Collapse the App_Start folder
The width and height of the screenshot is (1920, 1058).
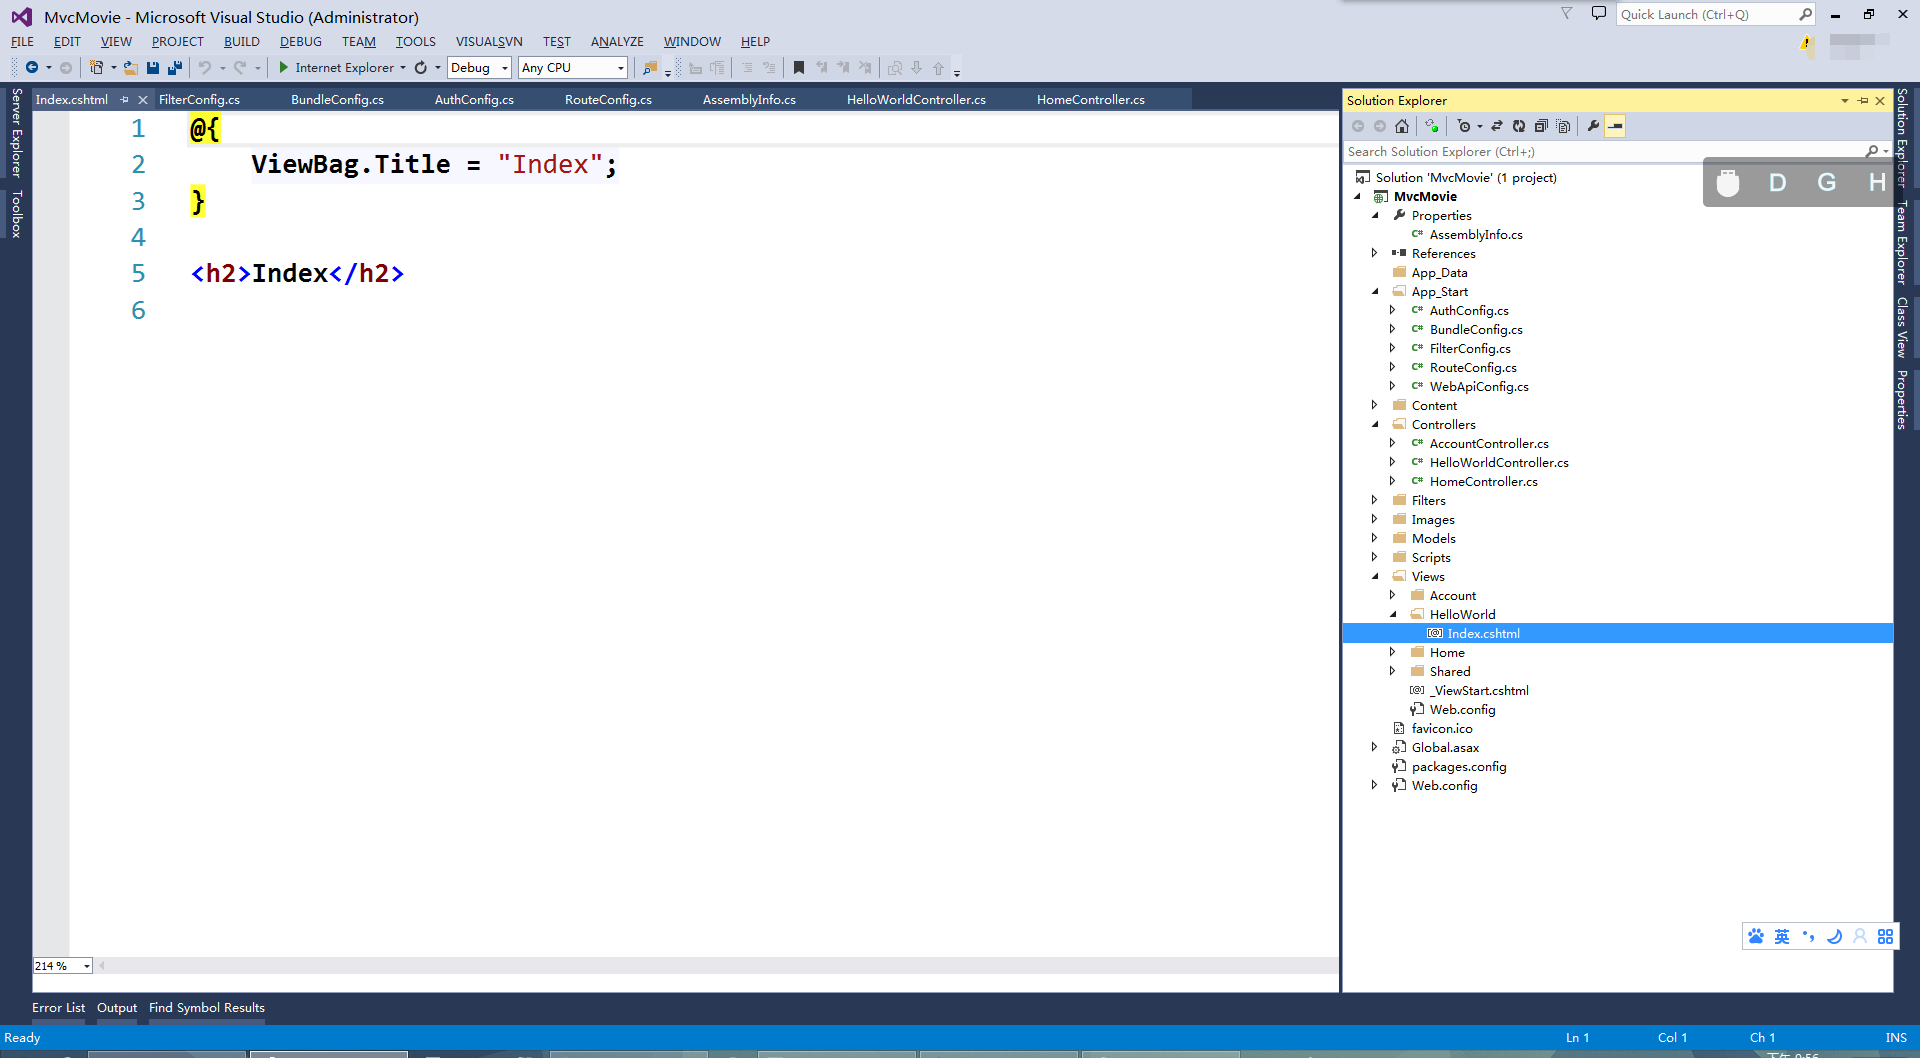1375,292
